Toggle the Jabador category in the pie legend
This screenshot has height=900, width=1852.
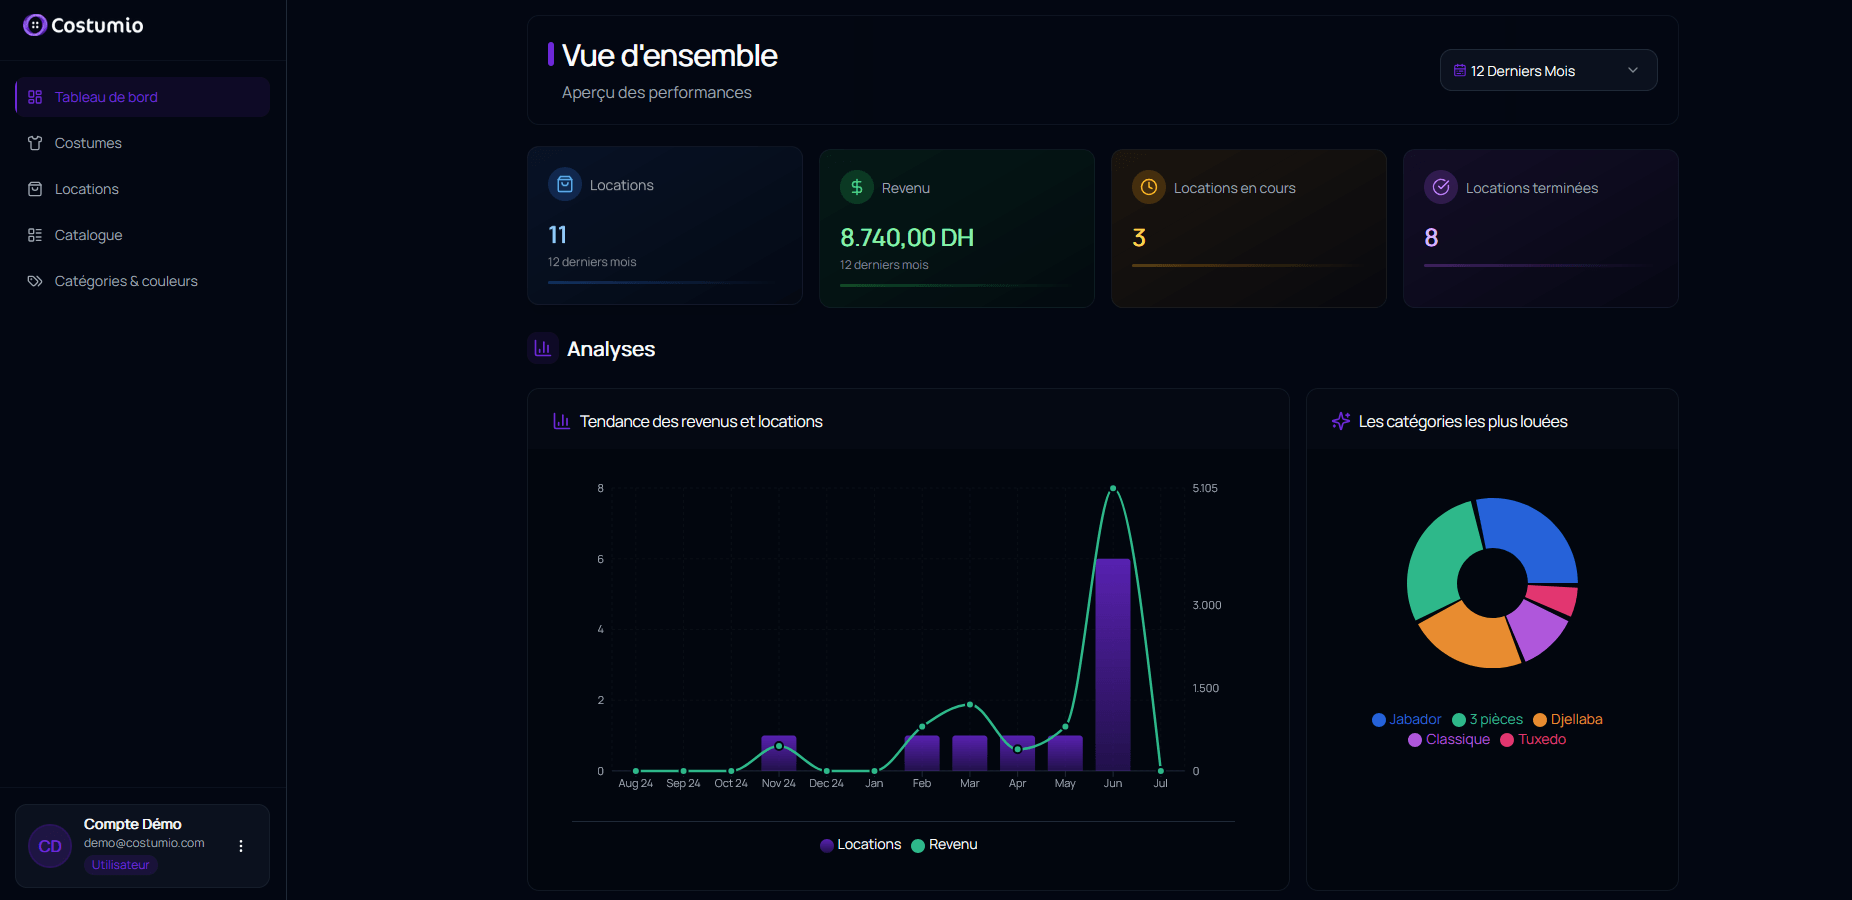[1406, 719]
